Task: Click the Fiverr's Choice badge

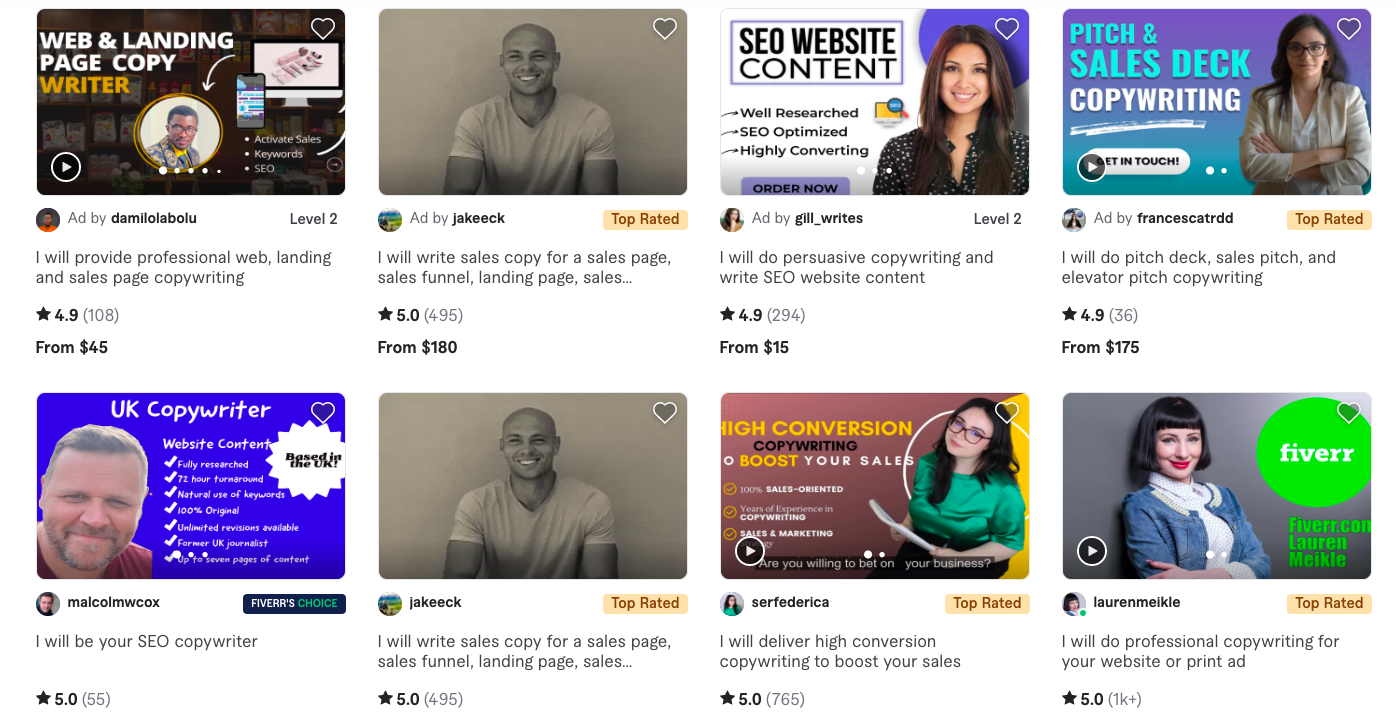Action: [x=294, y=603]
